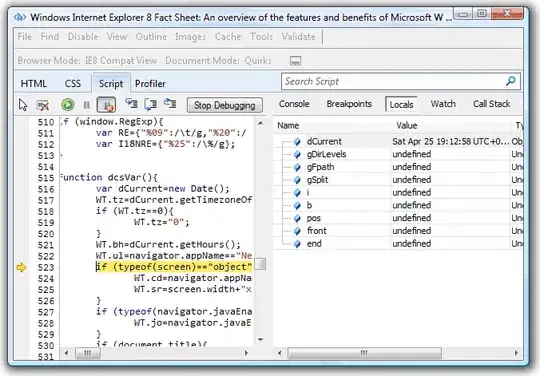Click the clear browser cache icon
This screenshot has width=540, height=376.
click(43, 105)
